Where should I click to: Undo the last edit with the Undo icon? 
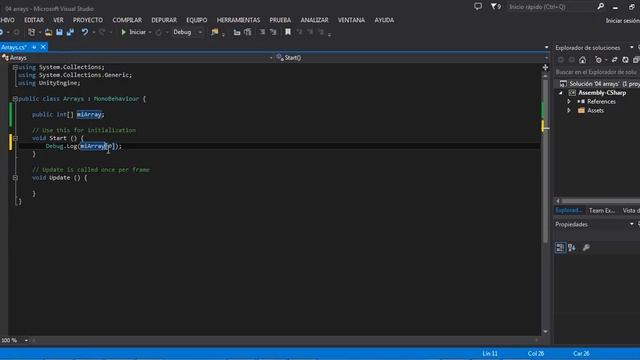84,32
